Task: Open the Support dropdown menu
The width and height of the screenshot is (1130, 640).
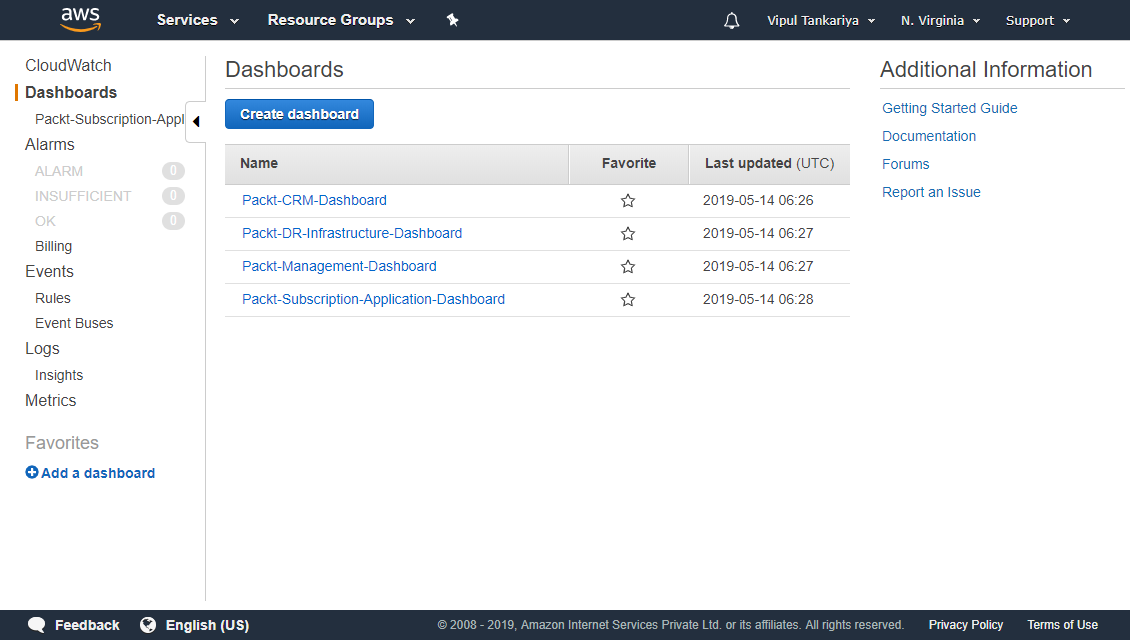Action: coord(1038,20)
